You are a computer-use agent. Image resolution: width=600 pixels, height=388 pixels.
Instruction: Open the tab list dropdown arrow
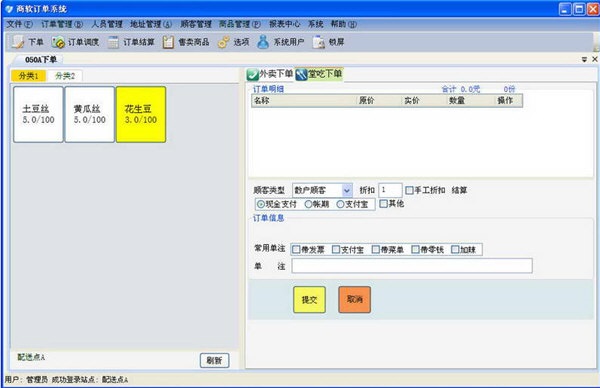point(584,59)
